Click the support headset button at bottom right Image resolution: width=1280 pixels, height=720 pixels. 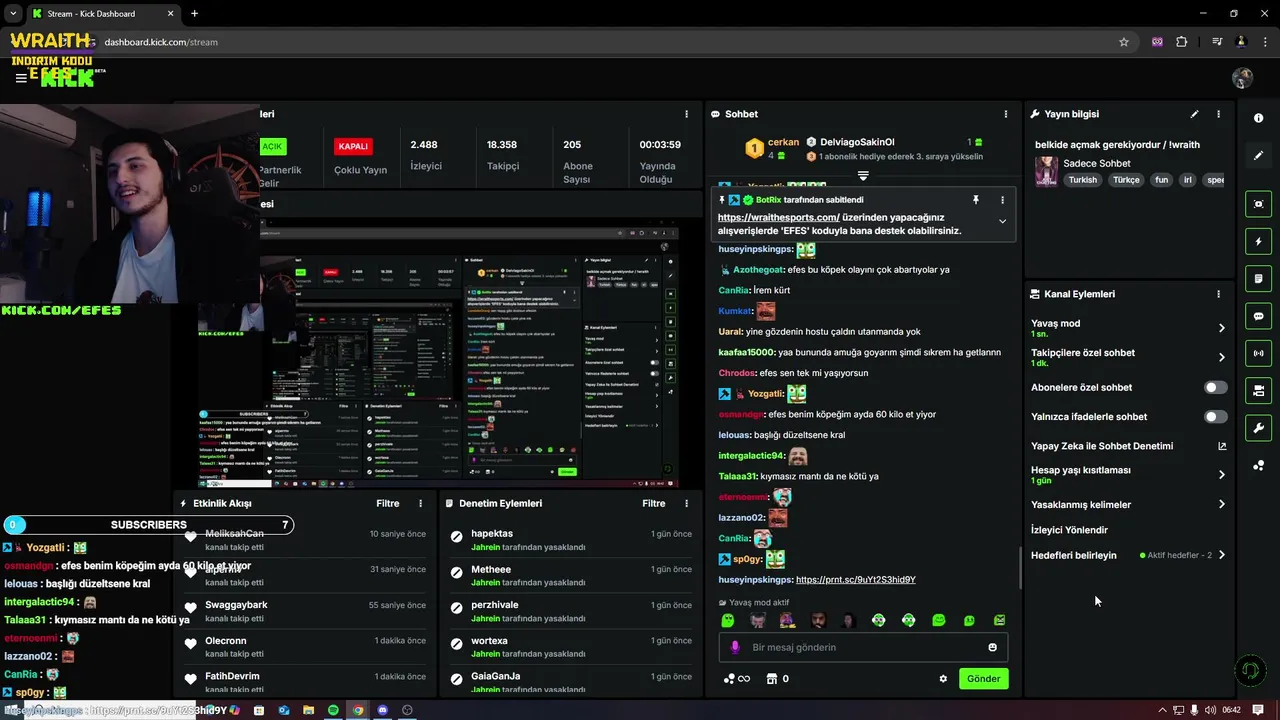pos(1250,670)
